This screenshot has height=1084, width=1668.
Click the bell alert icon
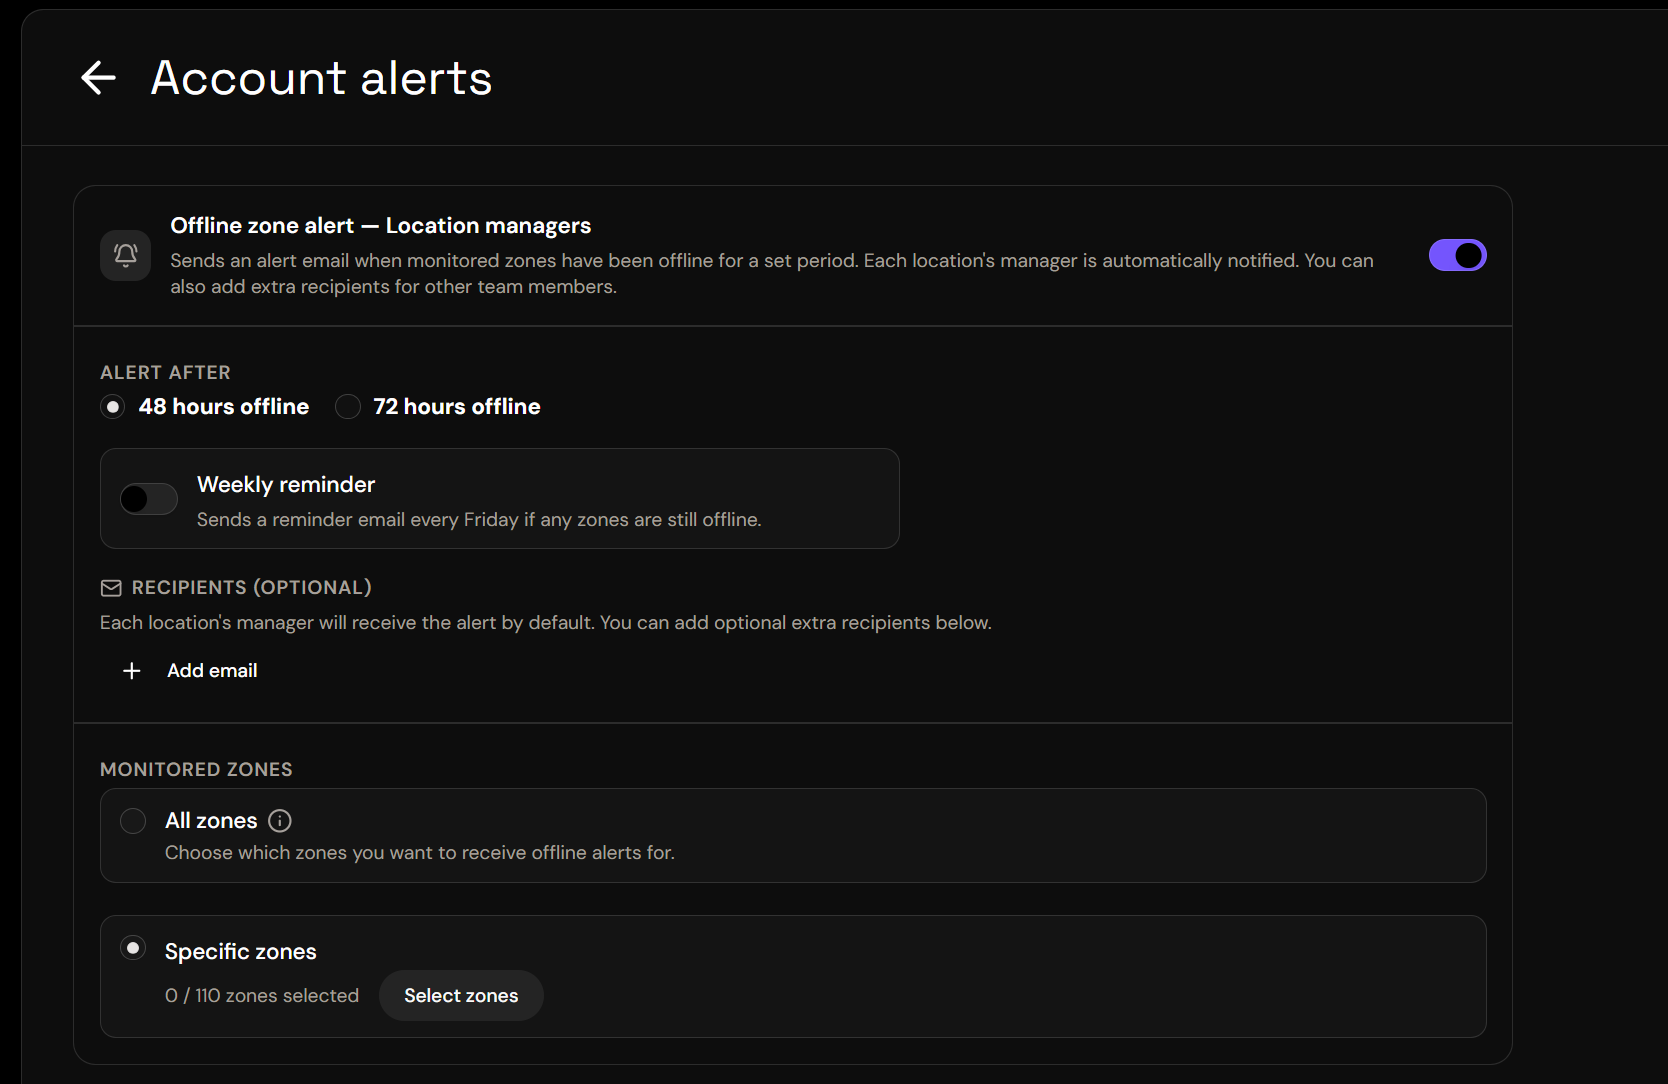point(126,255)
